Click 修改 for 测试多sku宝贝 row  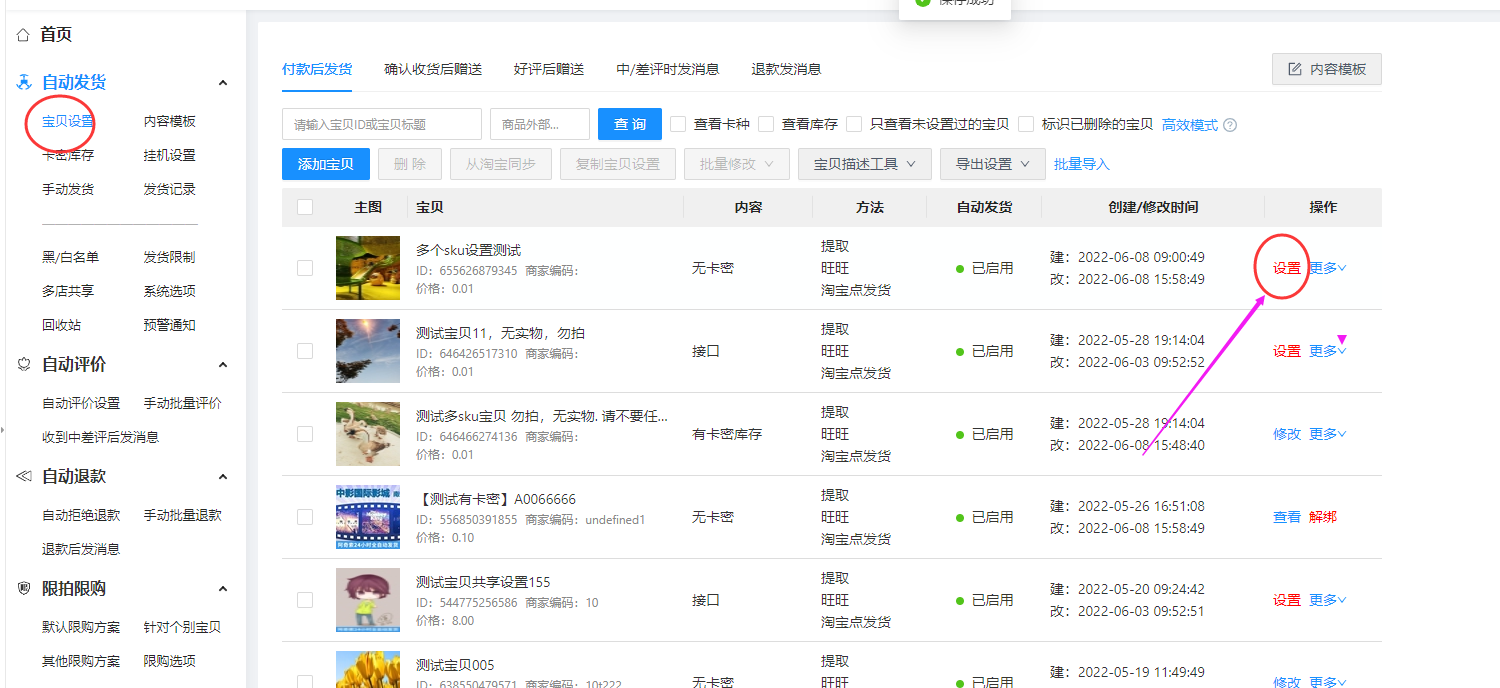coord(1287,434)
